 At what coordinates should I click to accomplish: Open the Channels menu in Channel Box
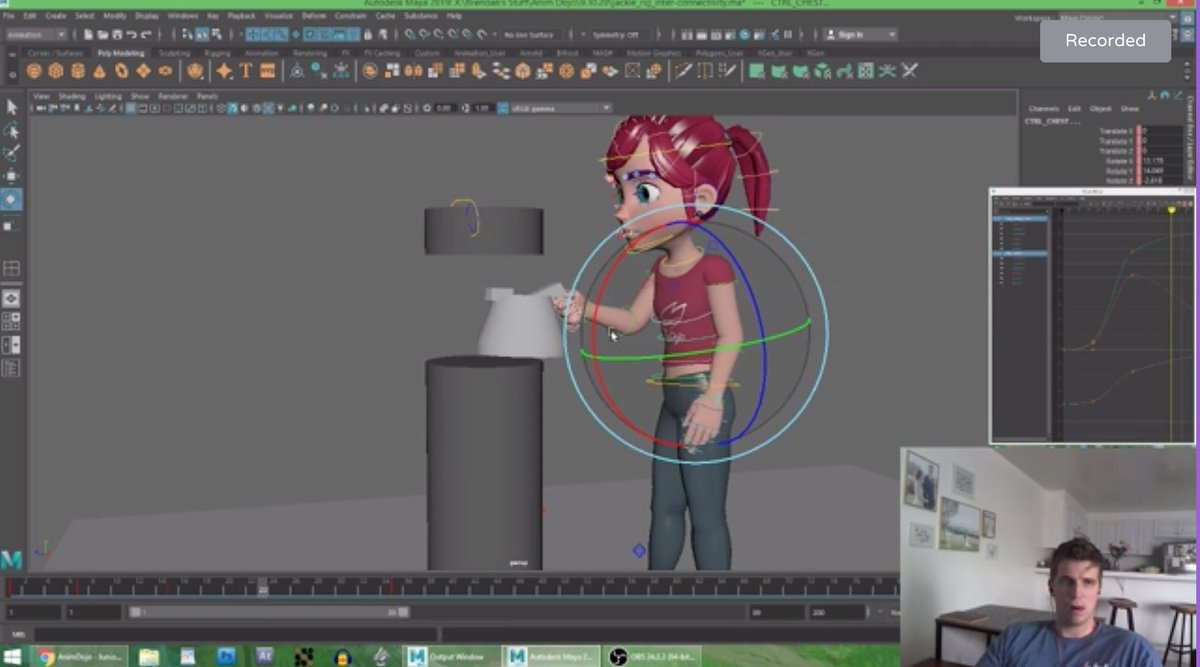pyautogui.click(x=1043, y=108)
